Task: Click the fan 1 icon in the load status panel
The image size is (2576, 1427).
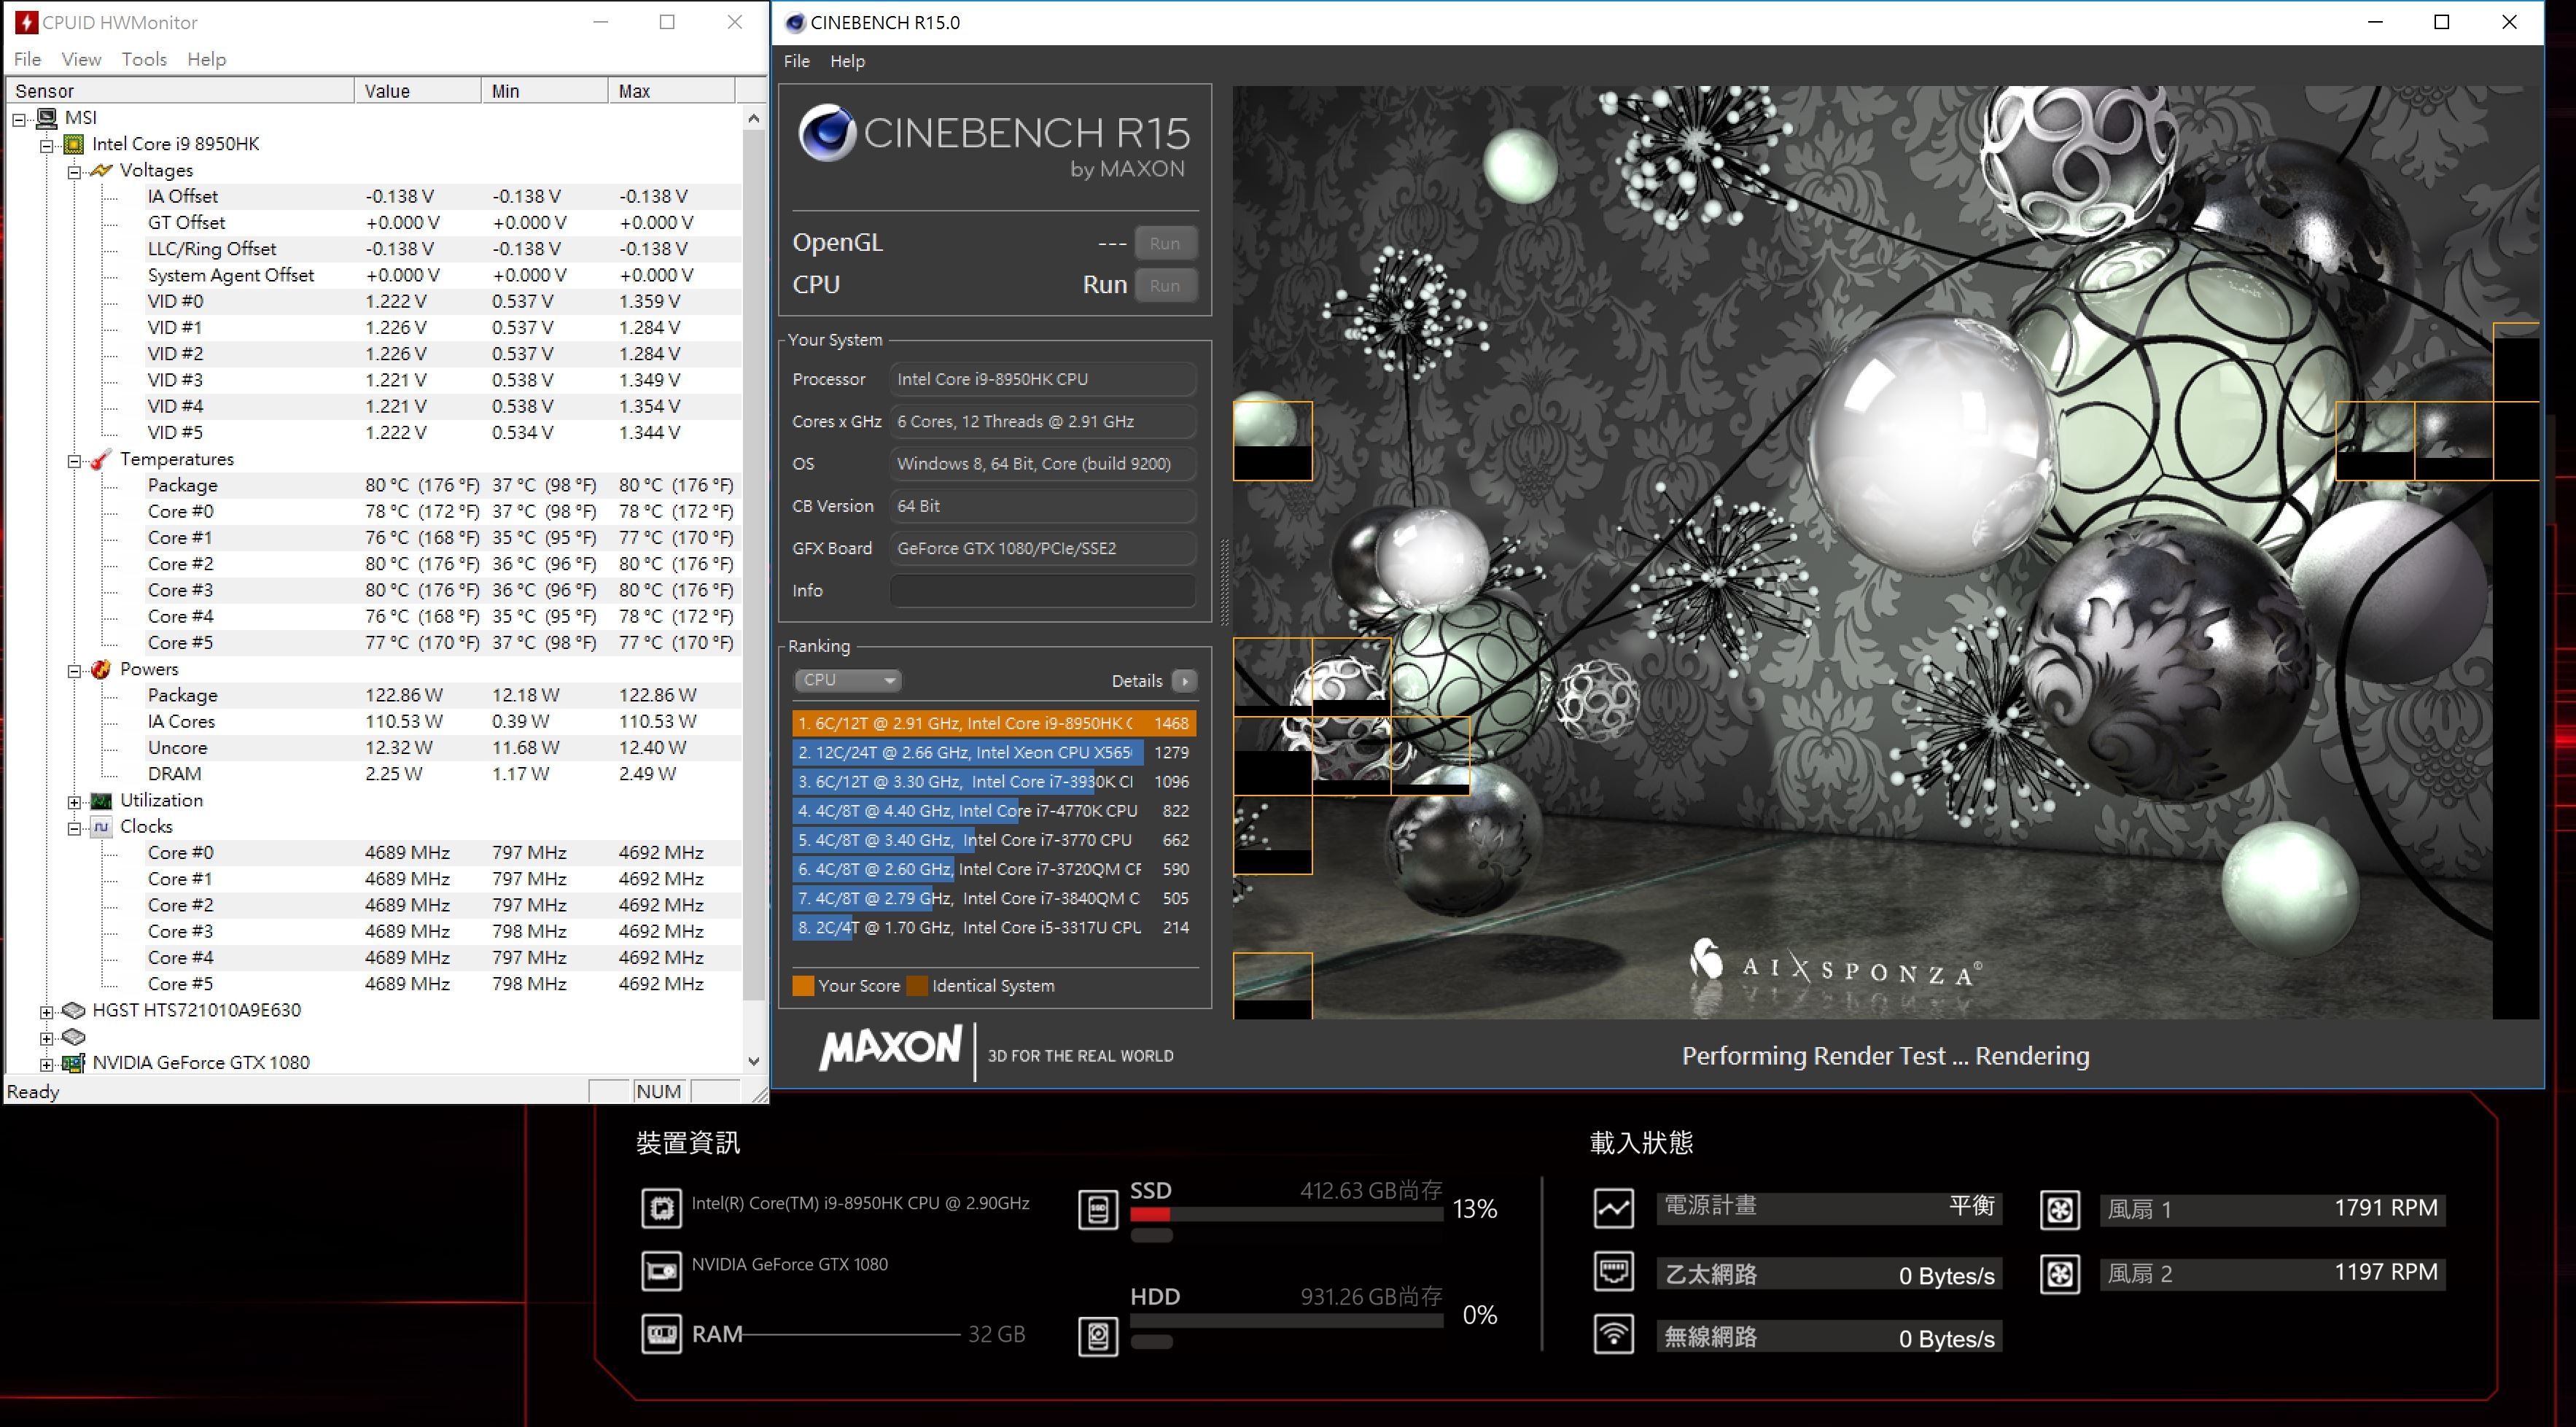Action: pos(2060,1210)
